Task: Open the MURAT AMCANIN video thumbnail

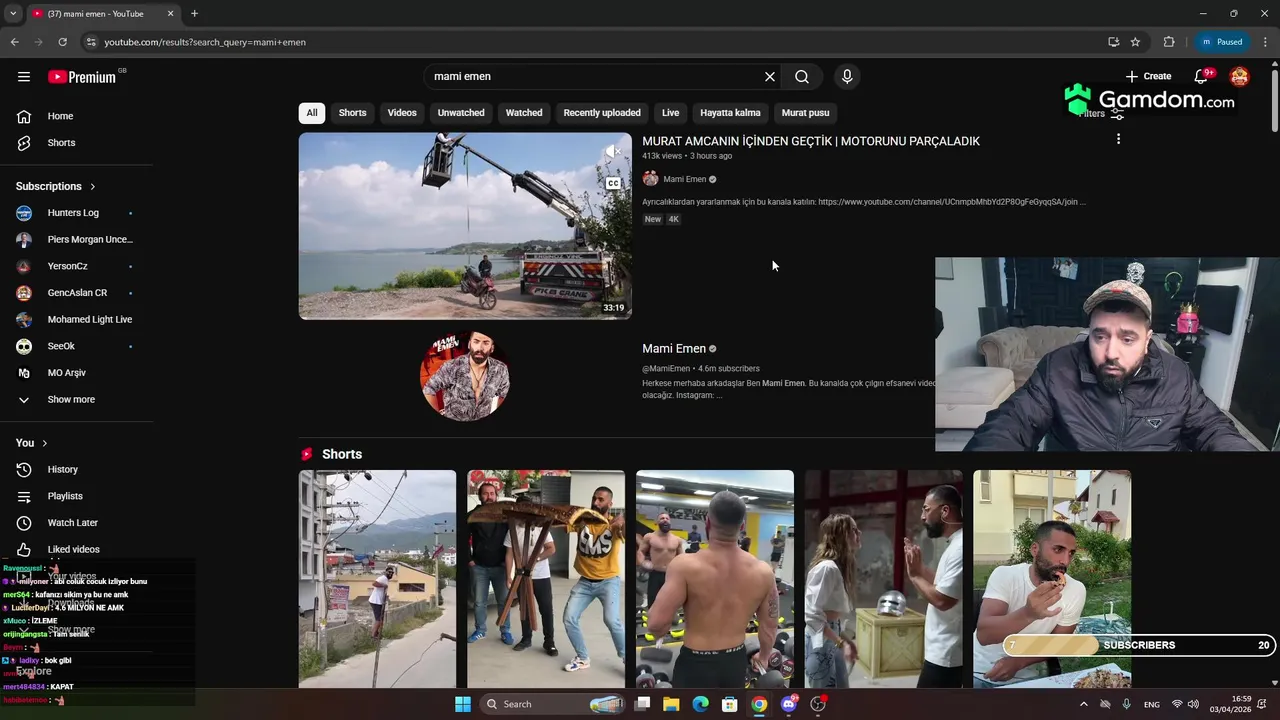Action: (465, 226)
